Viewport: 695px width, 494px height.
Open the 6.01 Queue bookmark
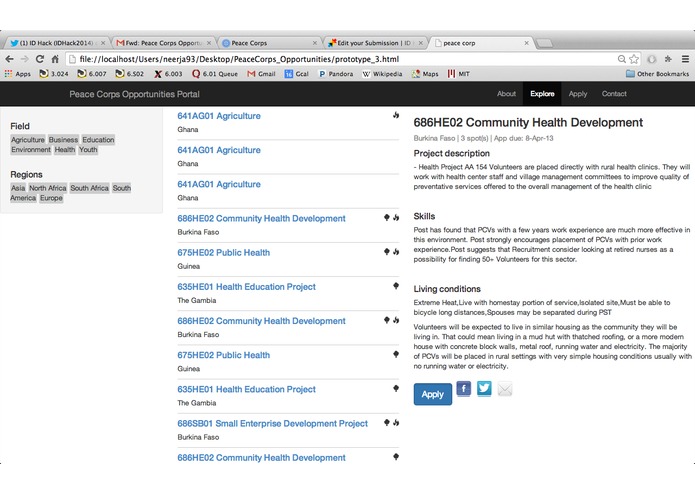tap(215, 74)
